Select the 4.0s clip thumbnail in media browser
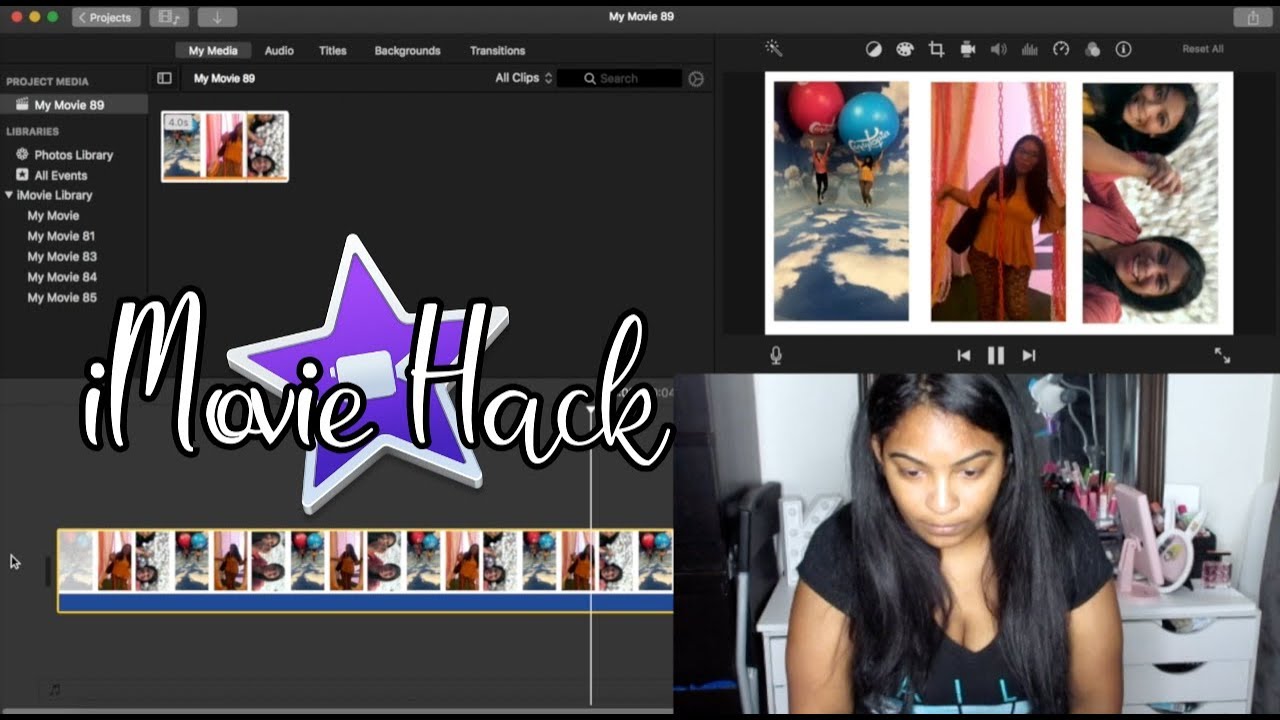 (225, 146)
